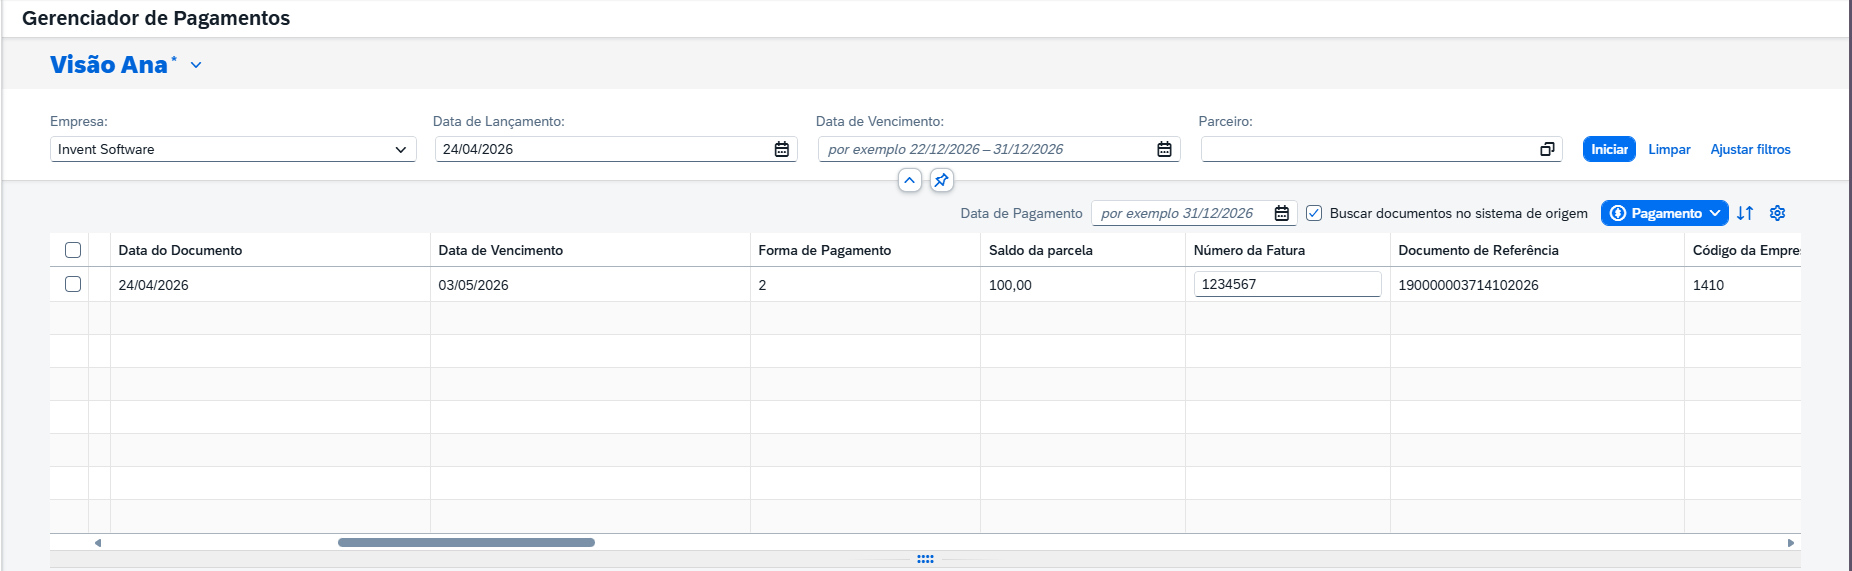Toggle select-all checkbox in table header

pyautogui.click(x=73, y=250)
